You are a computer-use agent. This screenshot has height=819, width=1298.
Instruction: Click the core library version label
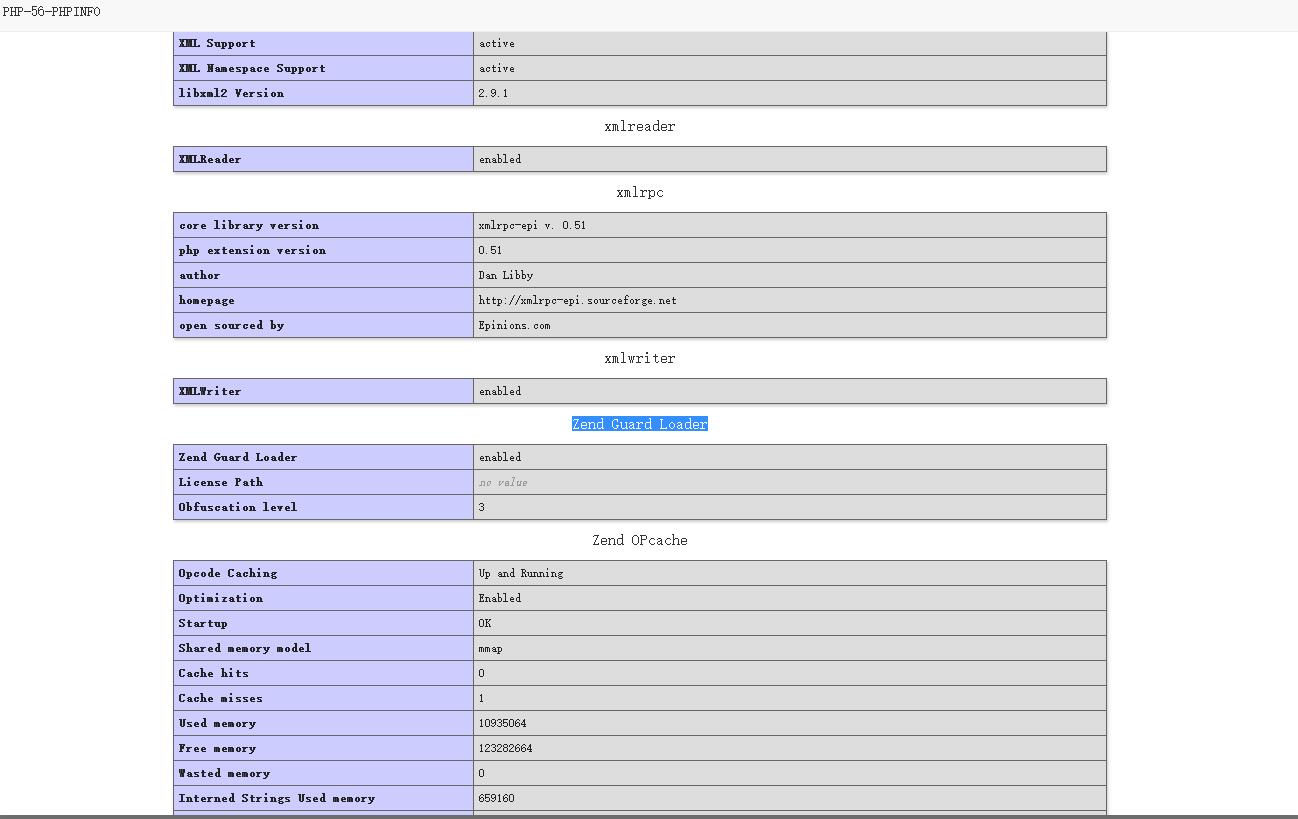[x=249, y=225]
